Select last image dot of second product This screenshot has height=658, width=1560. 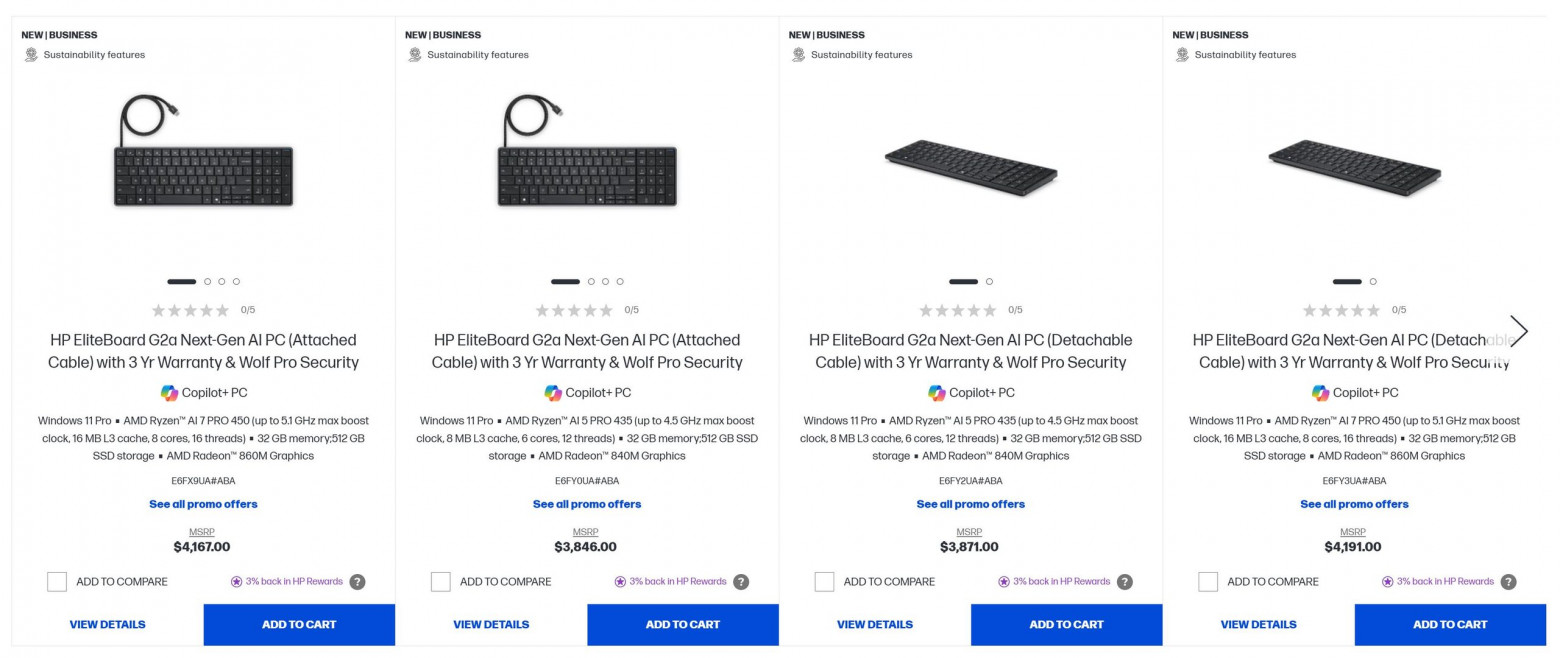tap(620, 282)
